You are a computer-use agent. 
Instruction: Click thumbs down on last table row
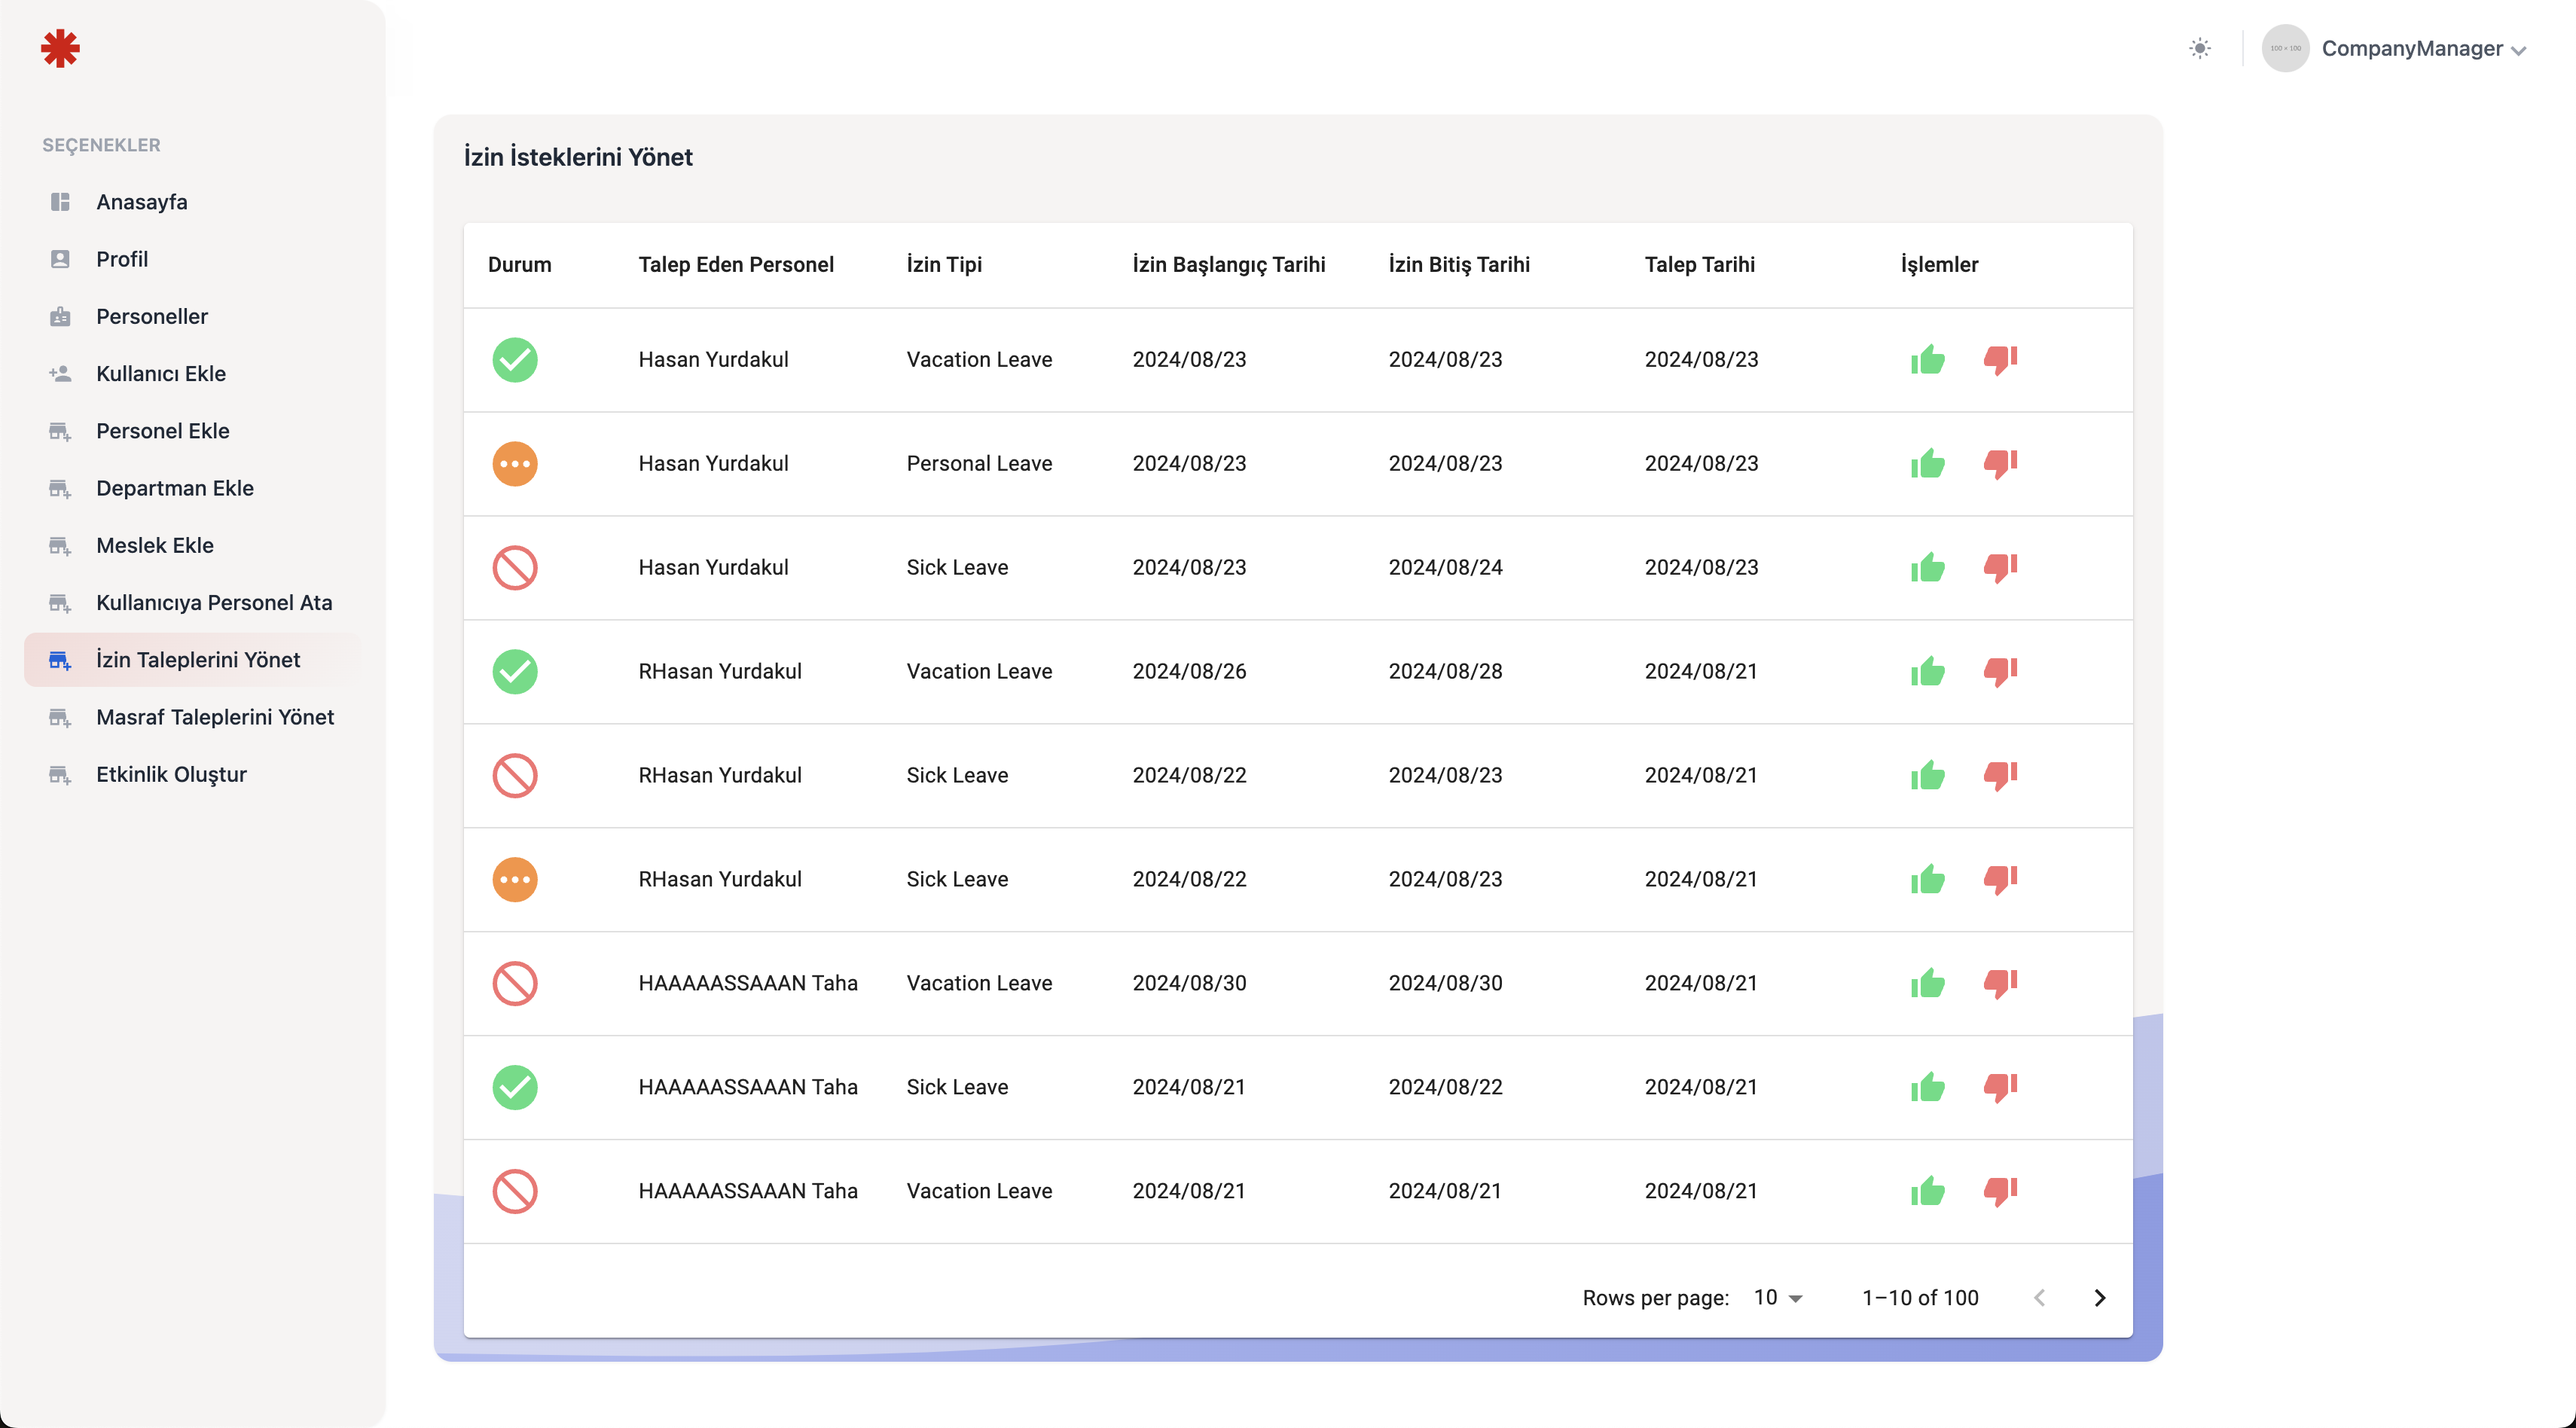(x=2000, y=1192)
